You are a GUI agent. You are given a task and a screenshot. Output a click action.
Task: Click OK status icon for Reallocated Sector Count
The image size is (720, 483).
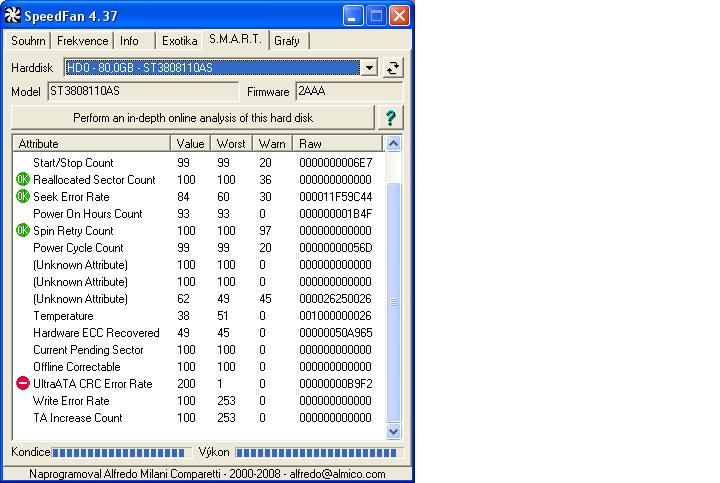tap(22, 180)
